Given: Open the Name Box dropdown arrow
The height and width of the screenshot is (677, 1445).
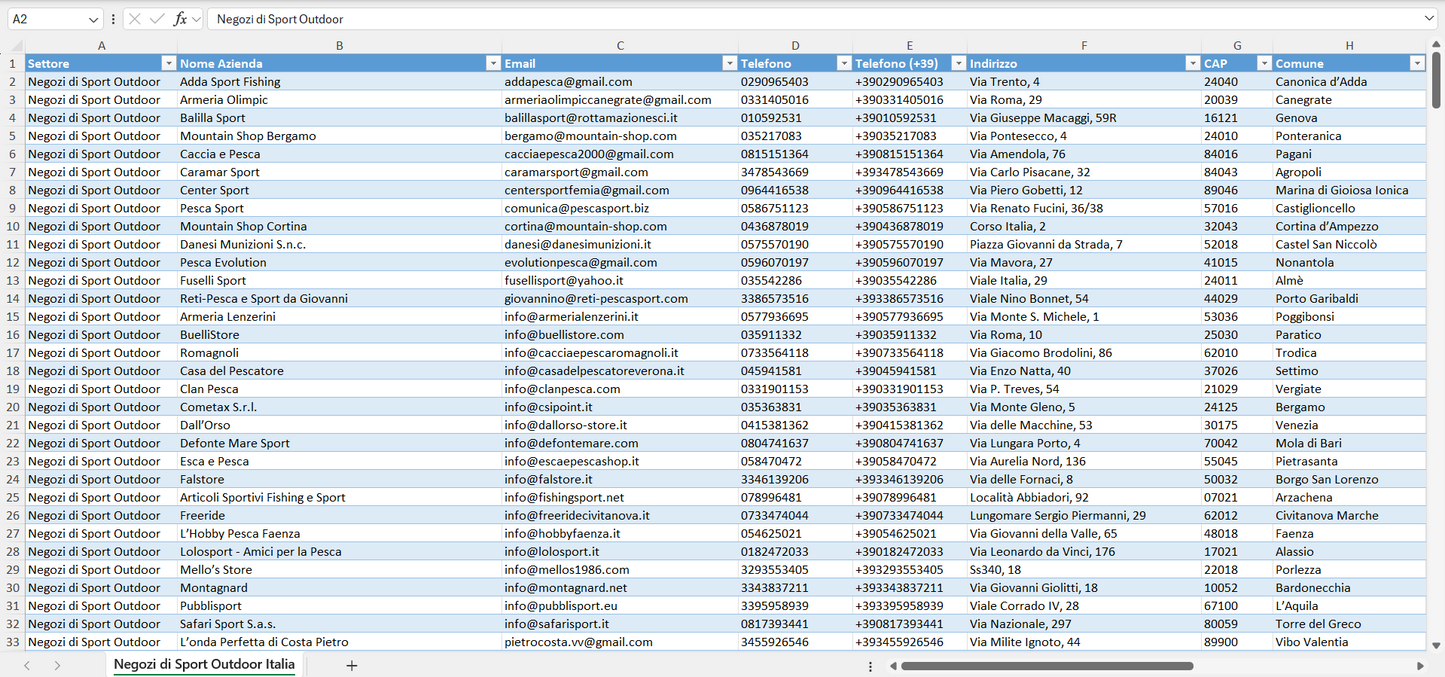Looking at the screenshot, I should pos(94,19).
